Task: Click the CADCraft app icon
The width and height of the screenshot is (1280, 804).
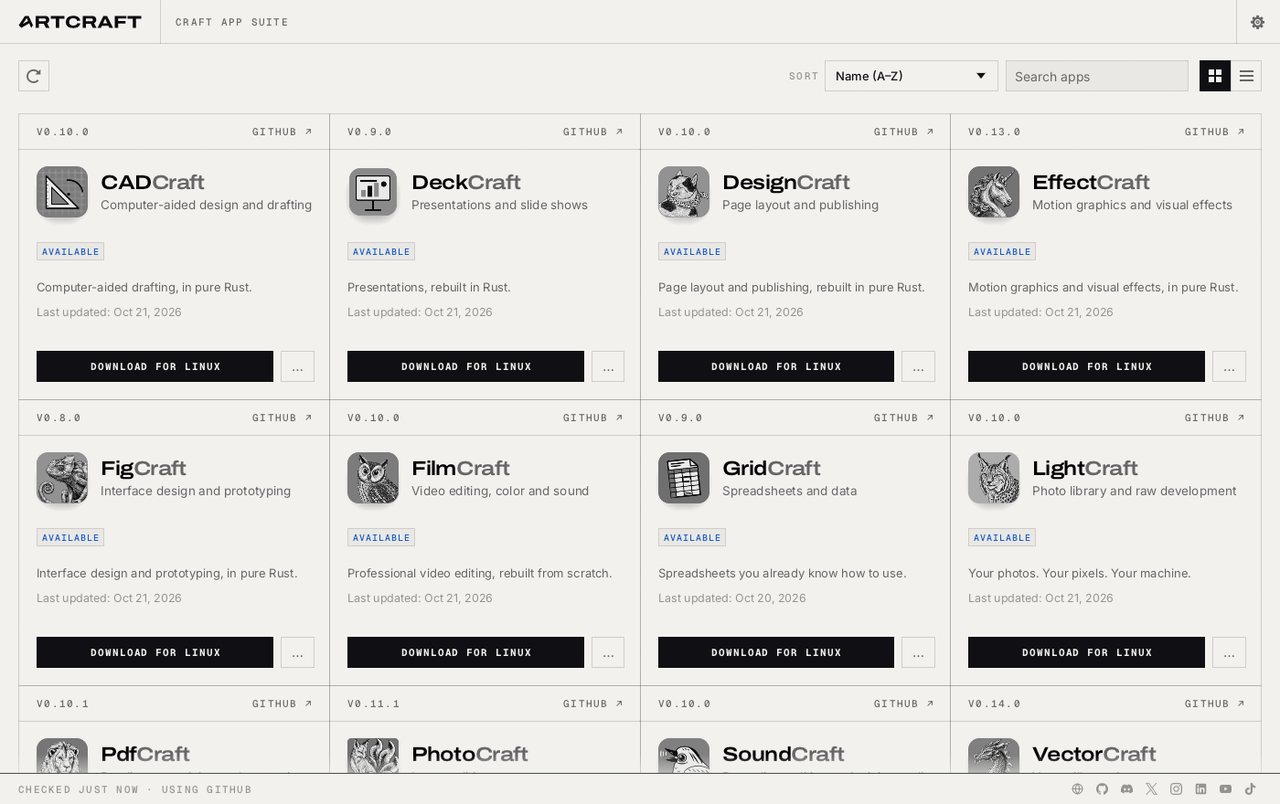Action: 62,192
